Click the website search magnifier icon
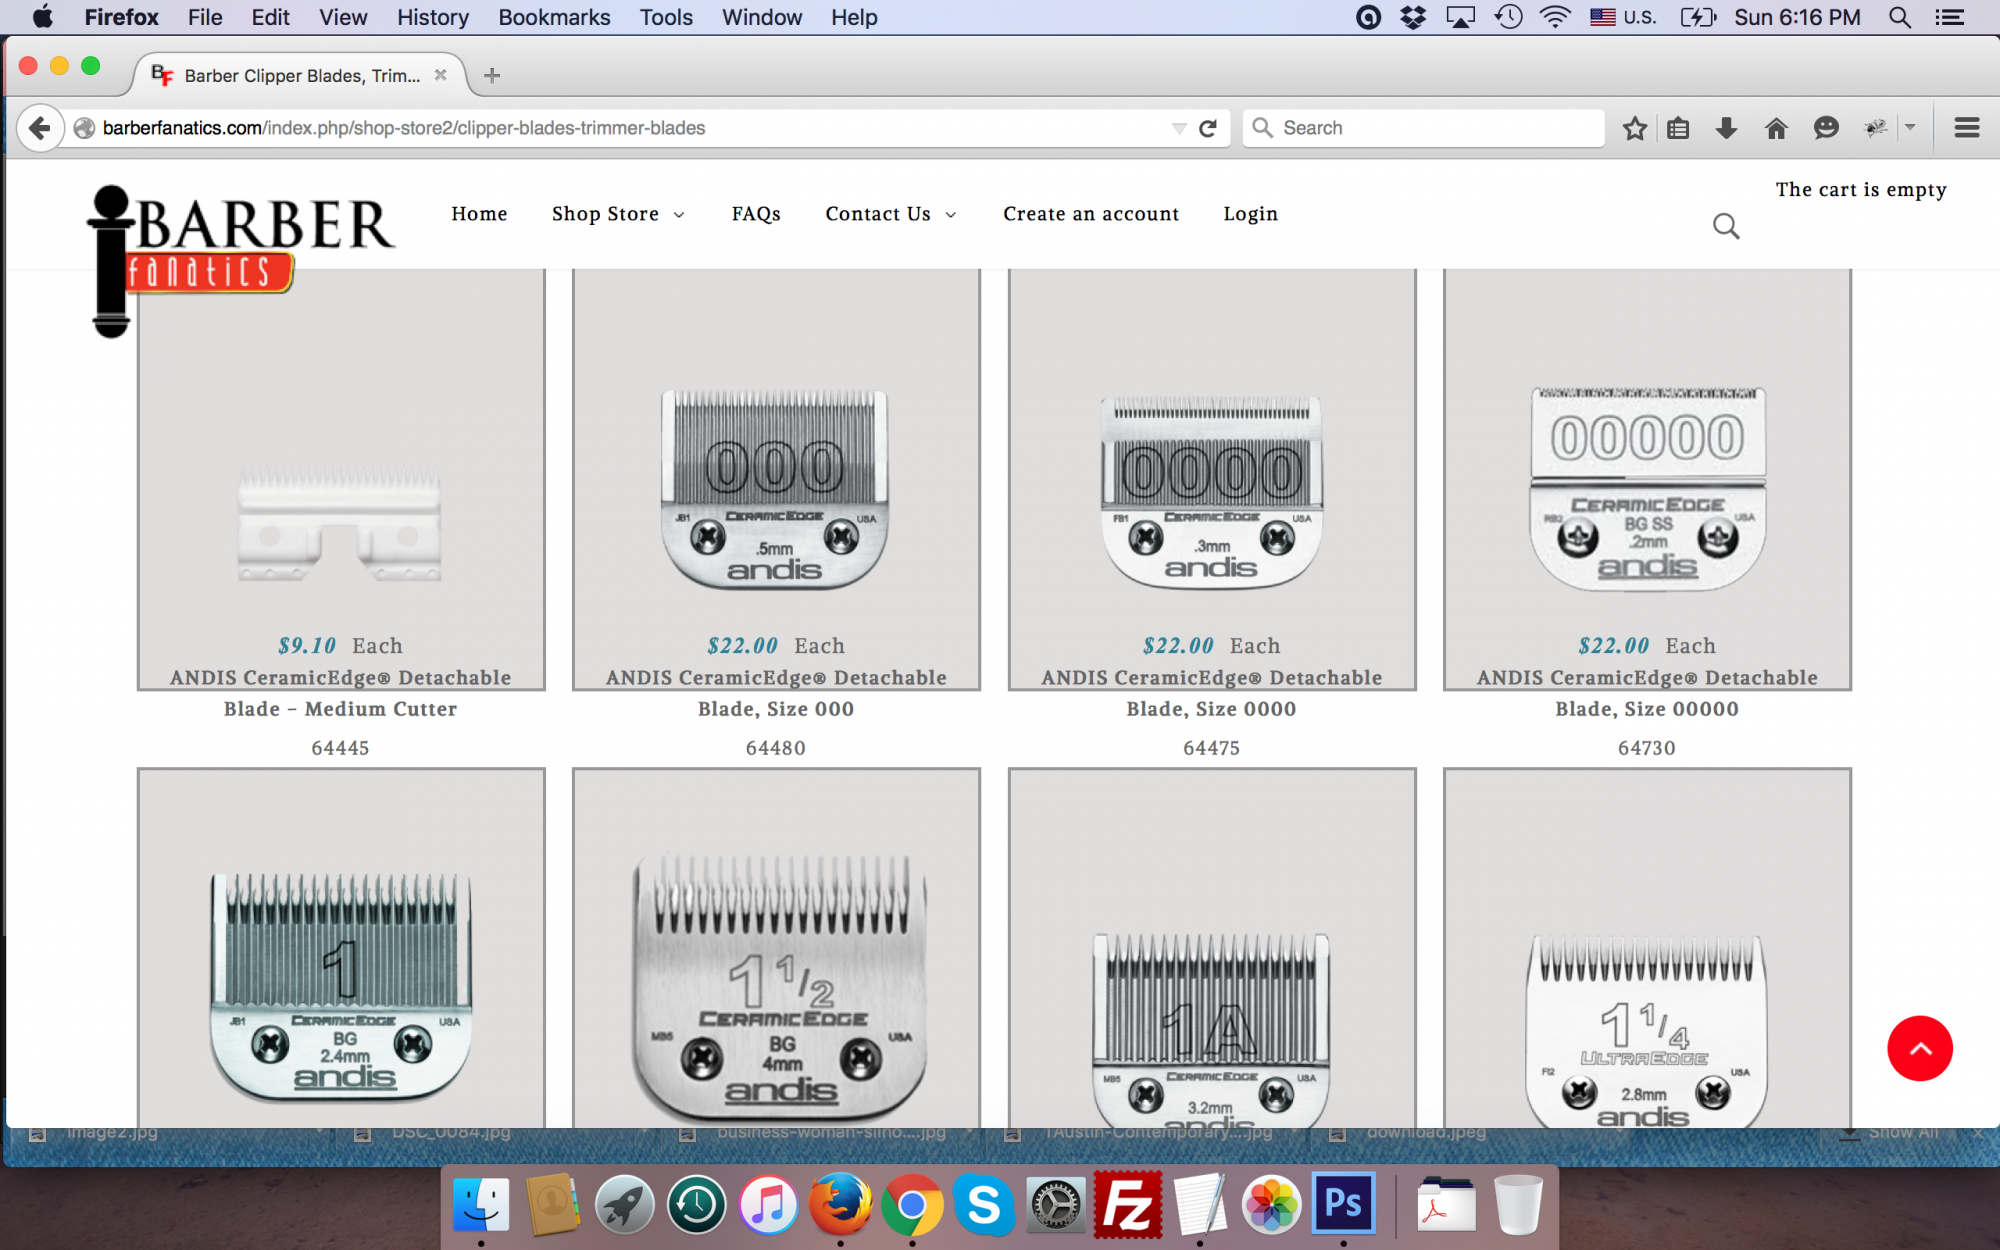Viewport: 2000px width, 1250px height. [x=1726, y=227]
